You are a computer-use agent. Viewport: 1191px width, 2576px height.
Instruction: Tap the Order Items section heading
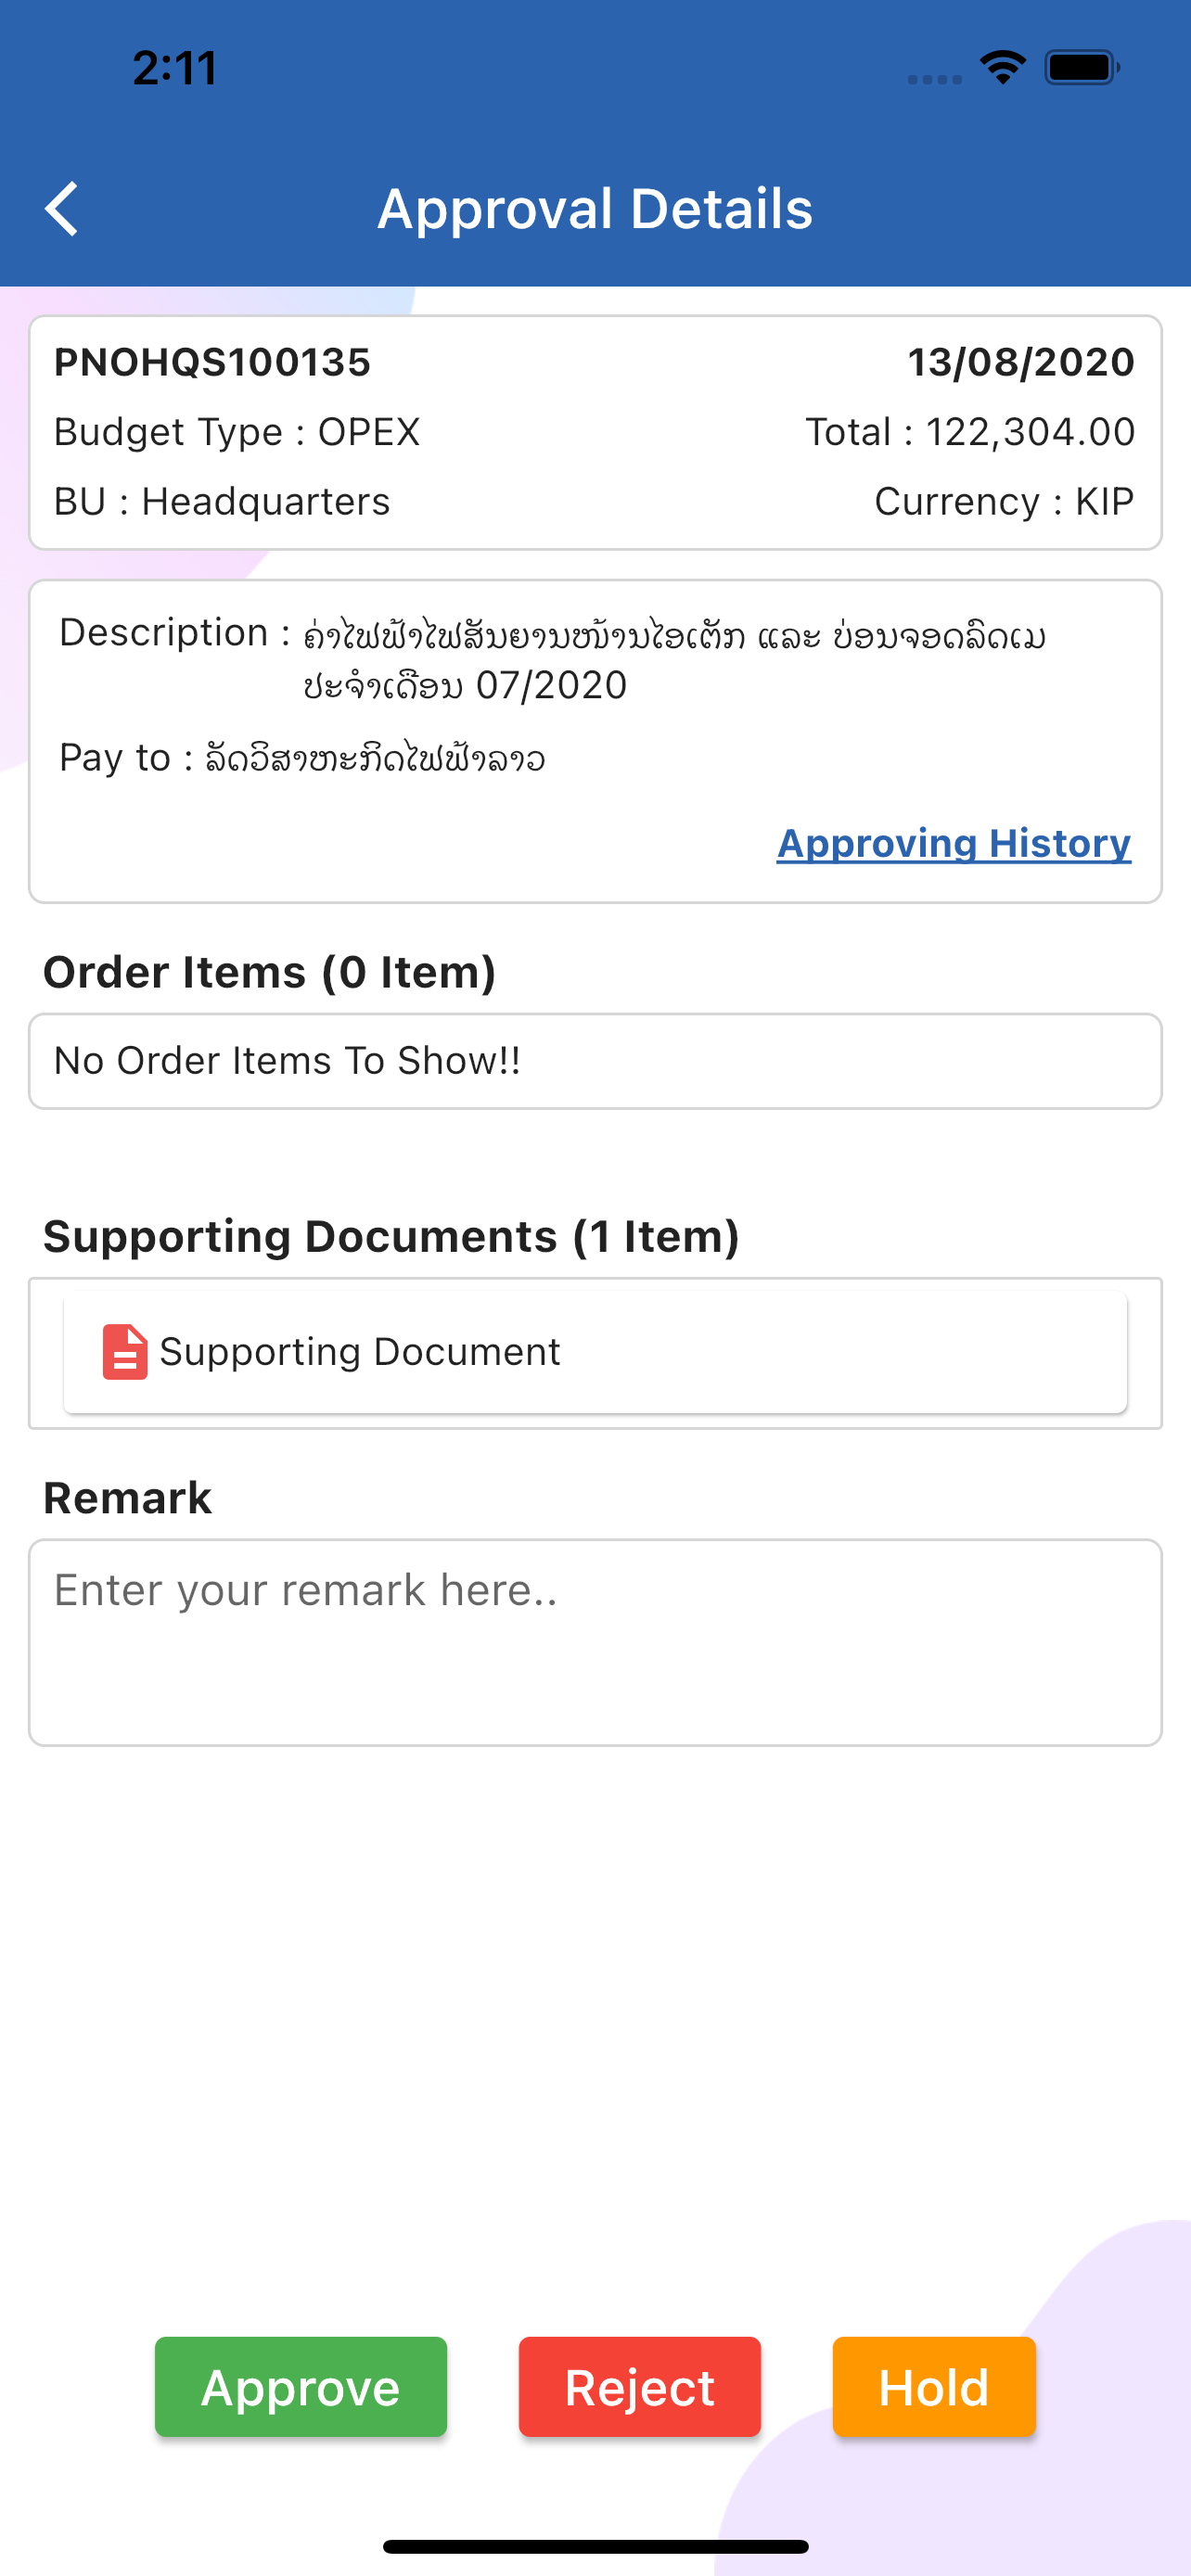coord(269,973)
